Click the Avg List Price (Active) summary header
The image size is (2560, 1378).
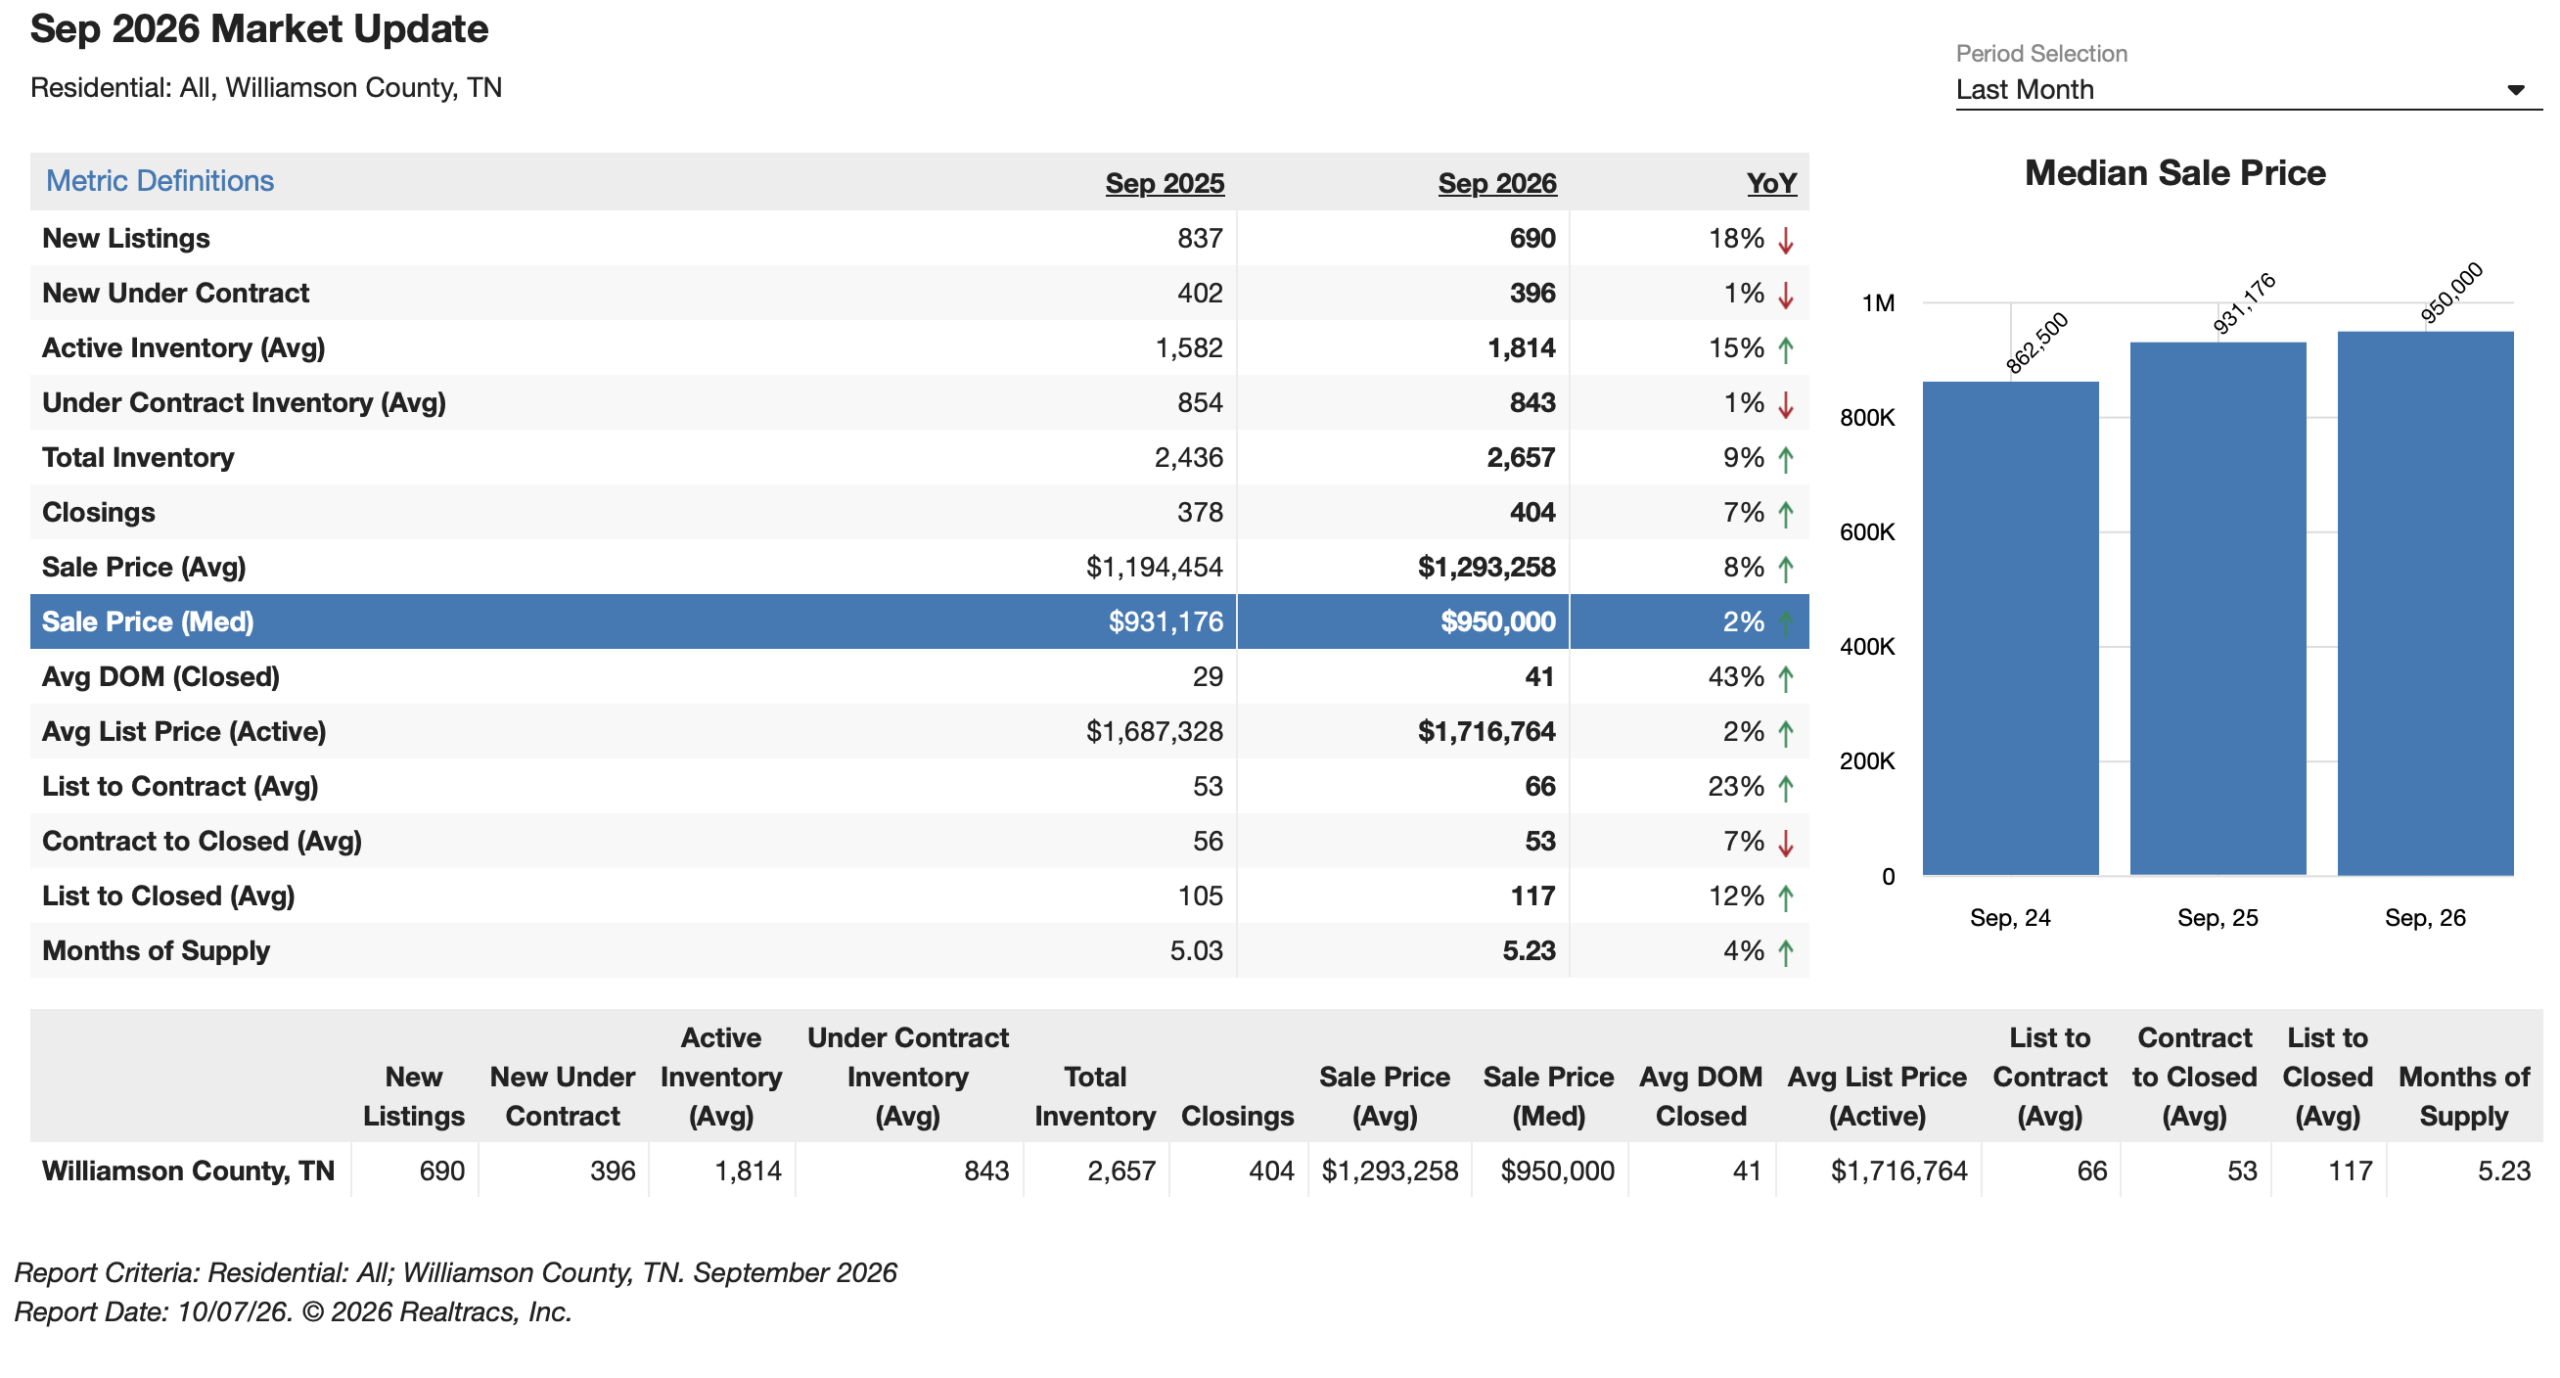[x=1877, y=1096]
